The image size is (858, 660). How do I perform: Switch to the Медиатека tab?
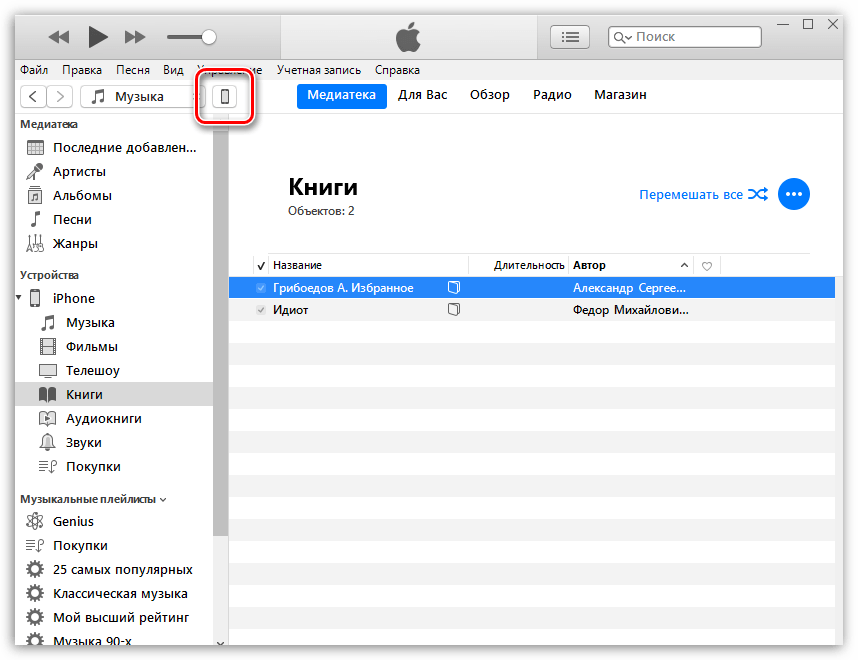click(x=341, y=96)
